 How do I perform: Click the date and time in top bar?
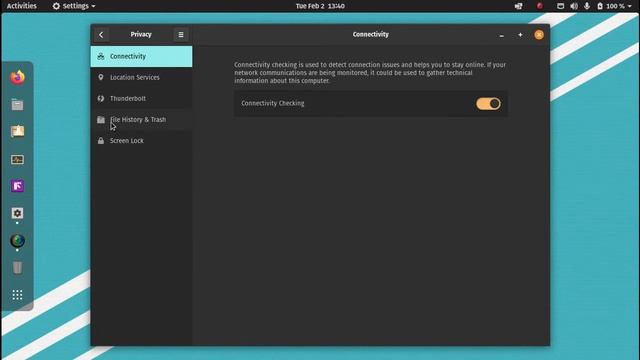tap(320, 6)
